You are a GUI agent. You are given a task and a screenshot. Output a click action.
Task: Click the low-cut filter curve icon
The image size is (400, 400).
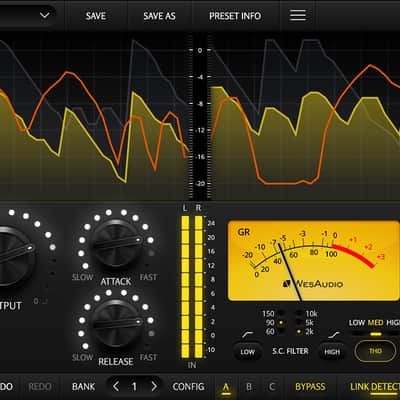tap(247, 334)
